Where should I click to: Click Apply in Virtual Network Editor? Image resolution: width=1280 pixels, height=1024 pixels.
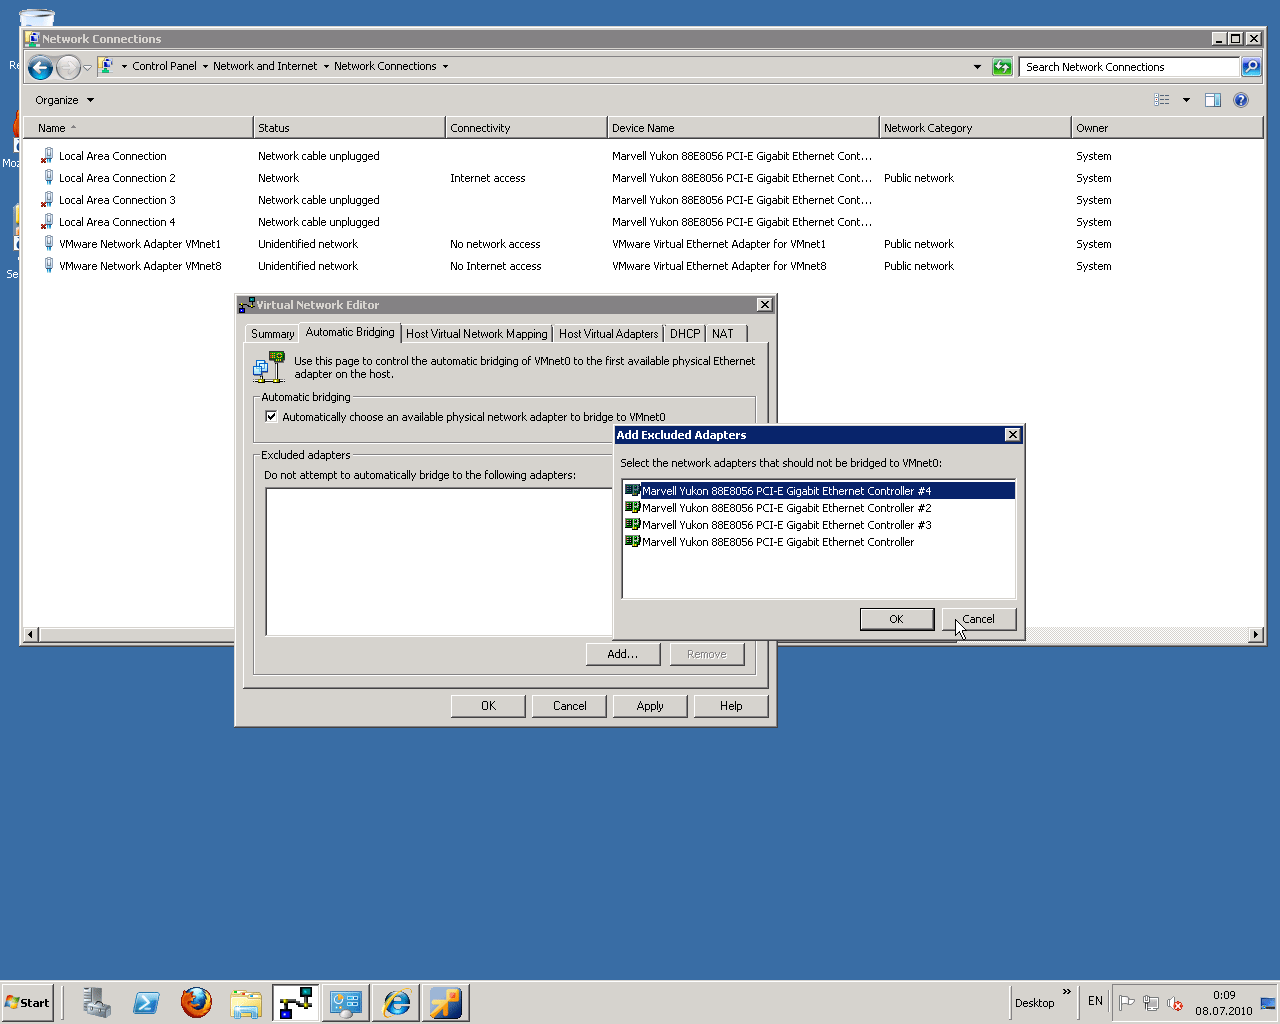pos(650,706)
